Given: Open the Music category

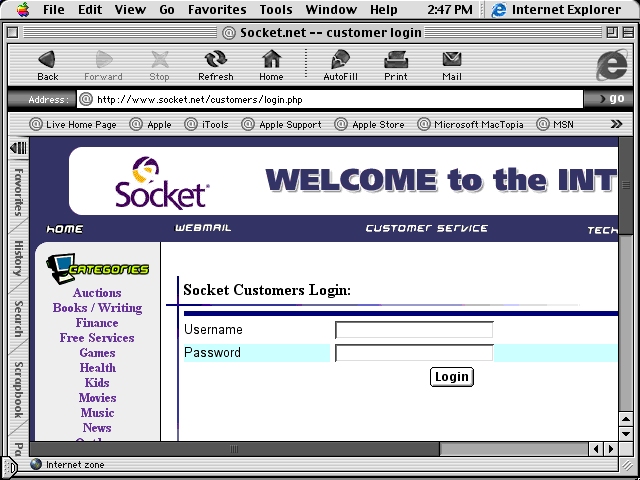Looking at the screenshot, I should 97,413.
